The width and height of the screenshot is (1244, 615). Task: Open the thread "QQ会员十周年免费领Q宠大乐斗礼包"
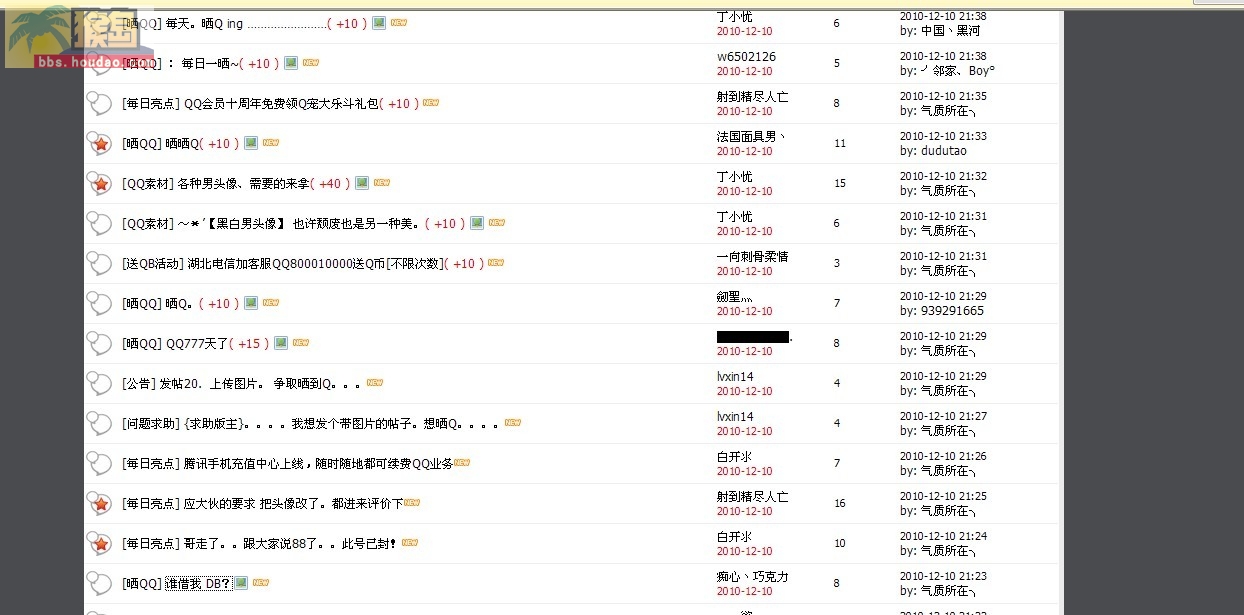[x=282, y=103]
